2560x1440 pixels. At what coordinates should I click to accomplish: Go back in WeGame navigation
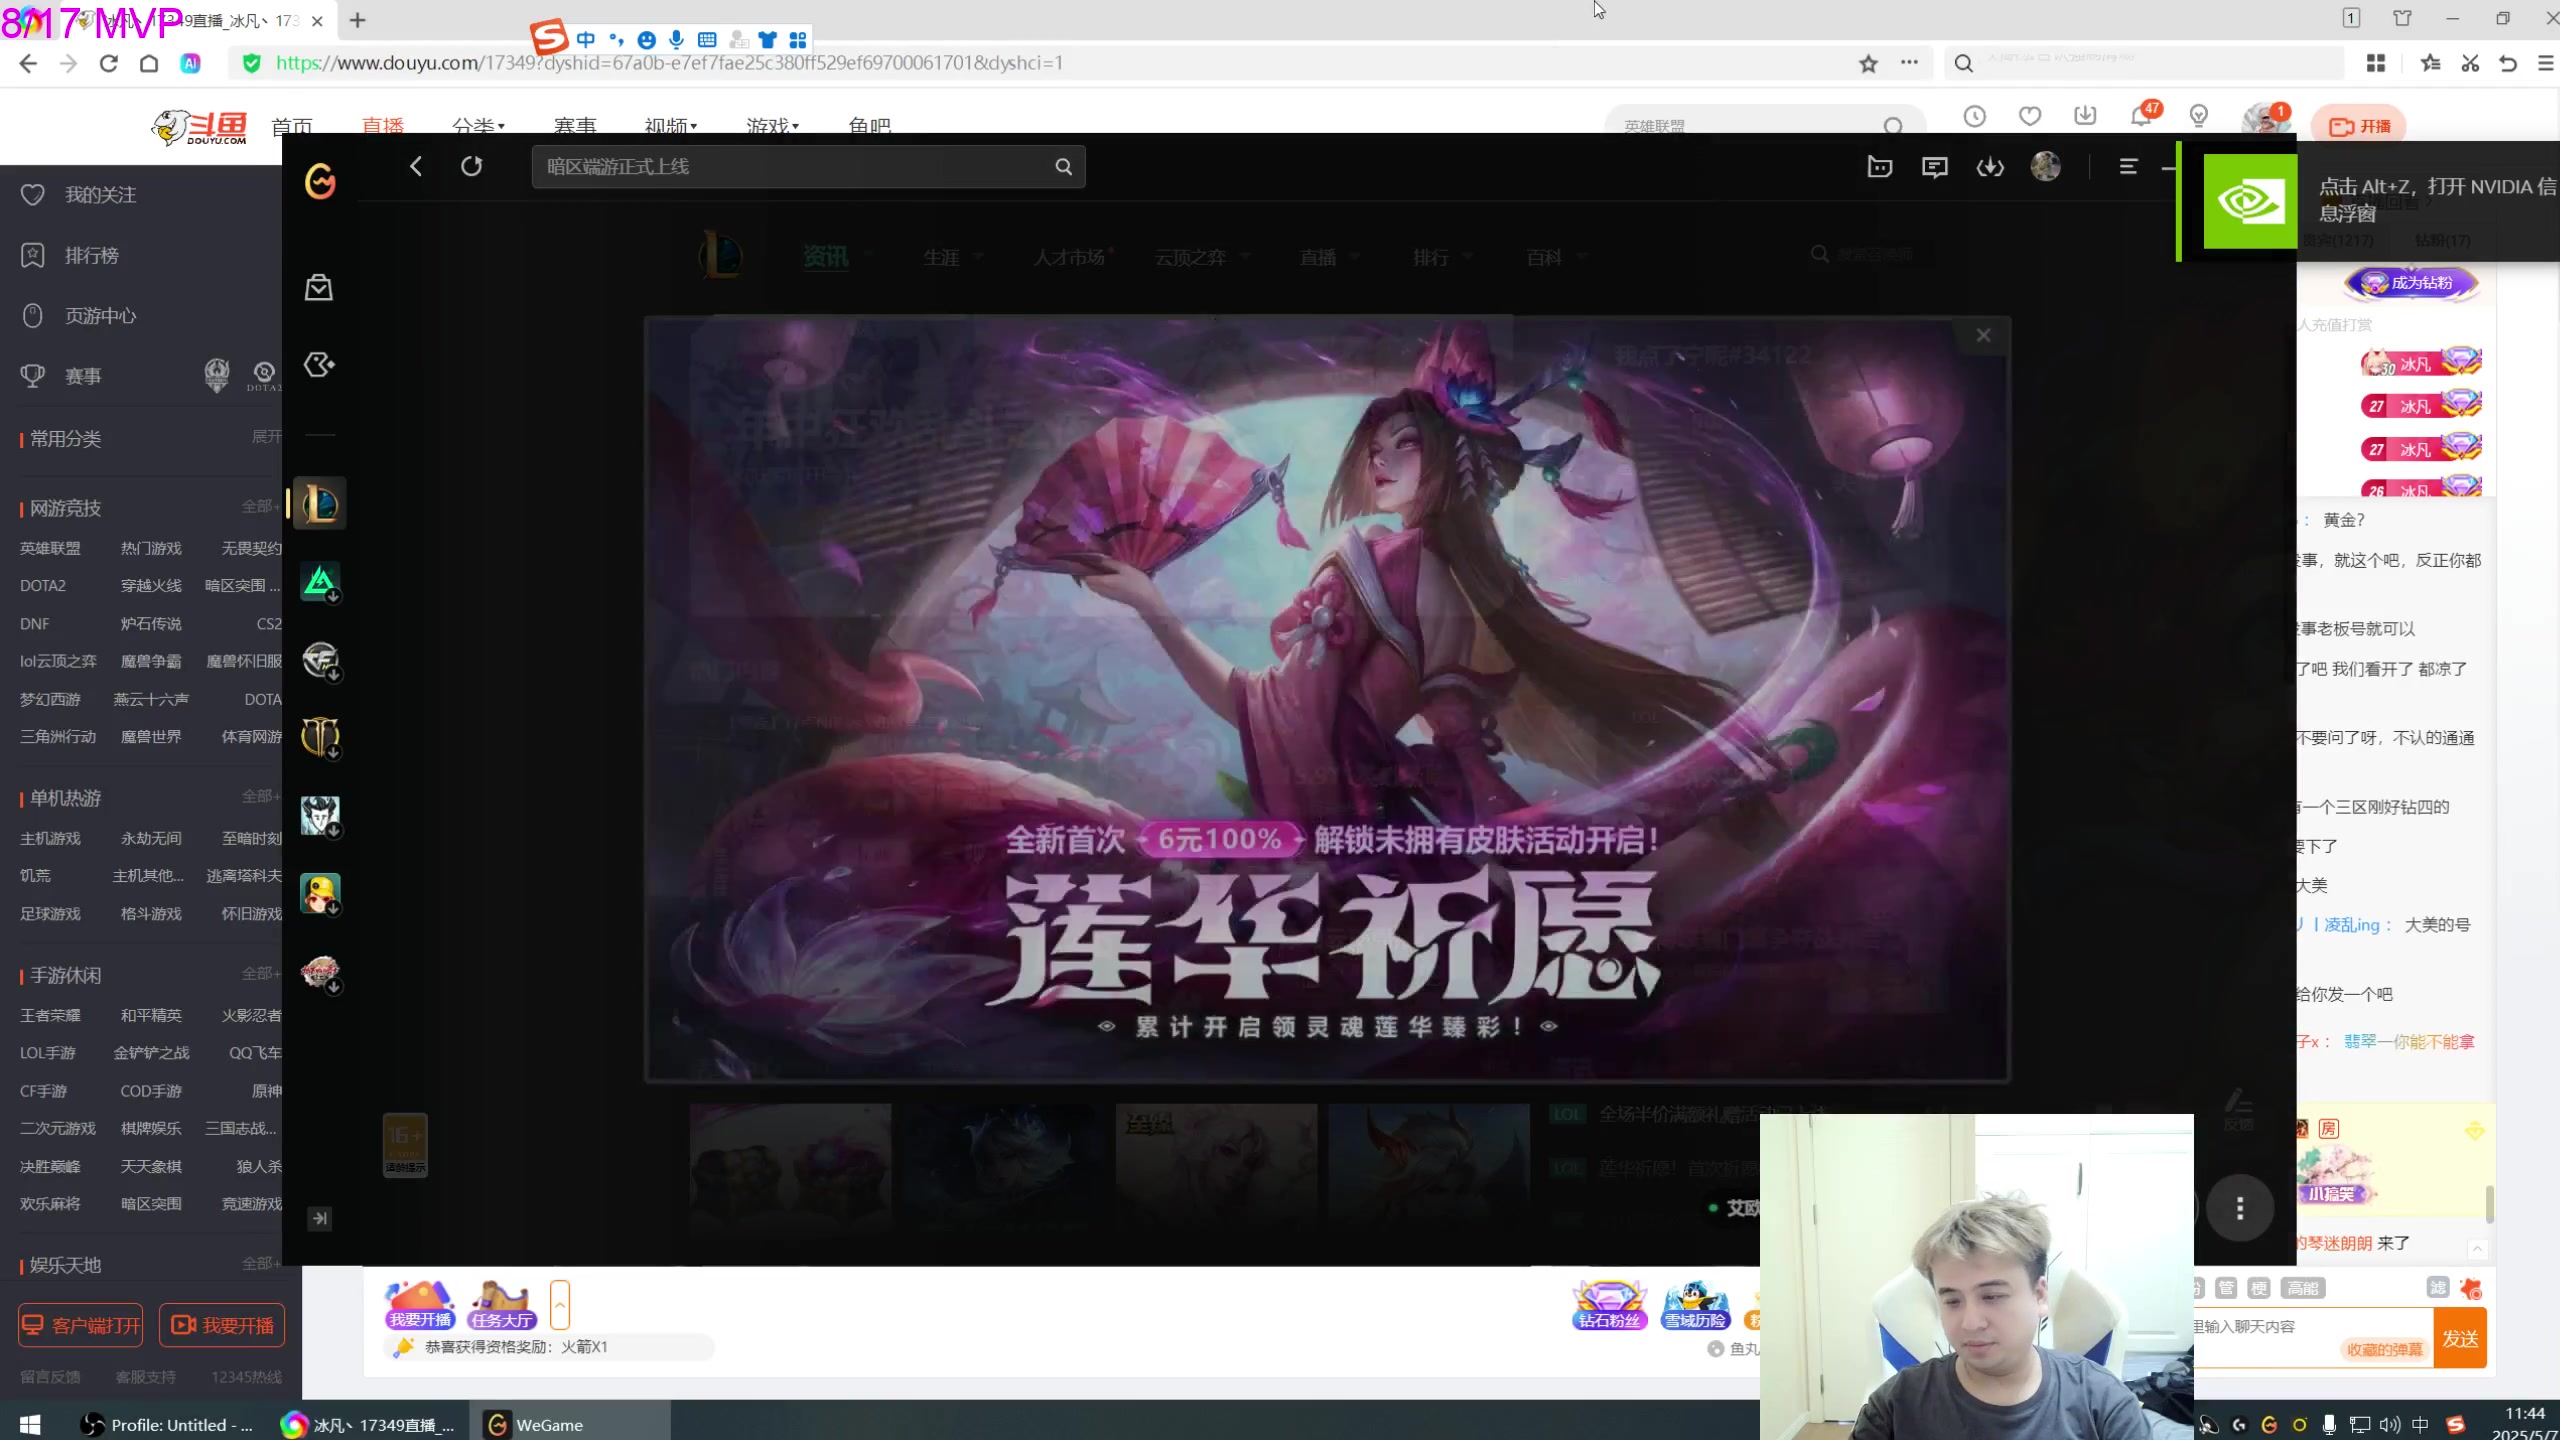pos(416,166)
